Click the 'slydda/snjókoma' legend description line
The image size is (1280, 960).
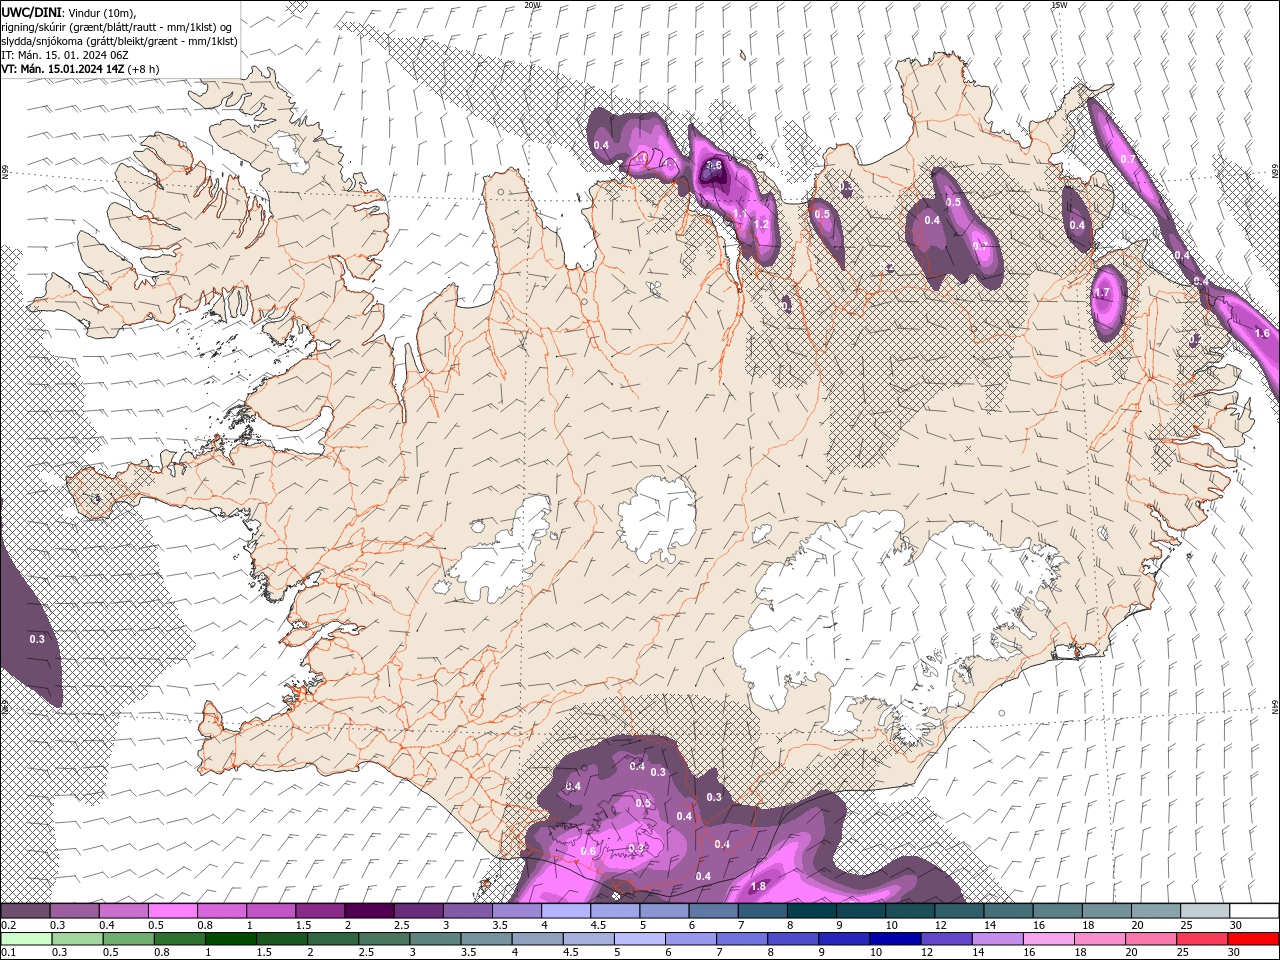[x=120, y=41]
